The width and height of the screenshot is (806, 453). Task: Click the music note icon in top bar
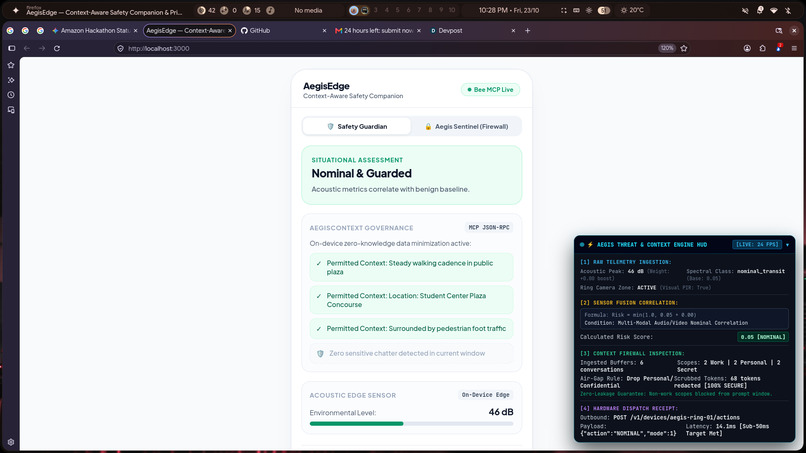(x=270, y=10)
